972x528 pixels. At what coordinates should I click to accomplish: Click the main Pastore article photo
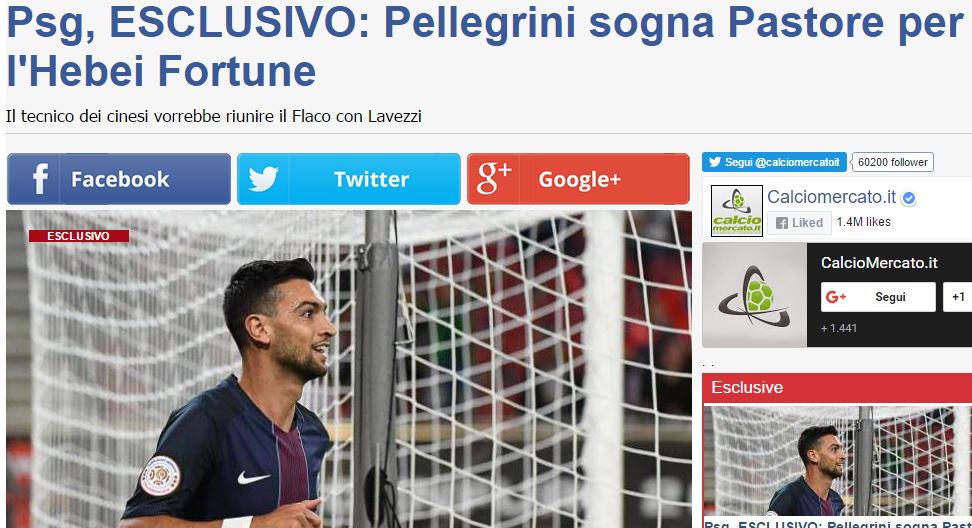pyautogui.click(x=349, y=369)
